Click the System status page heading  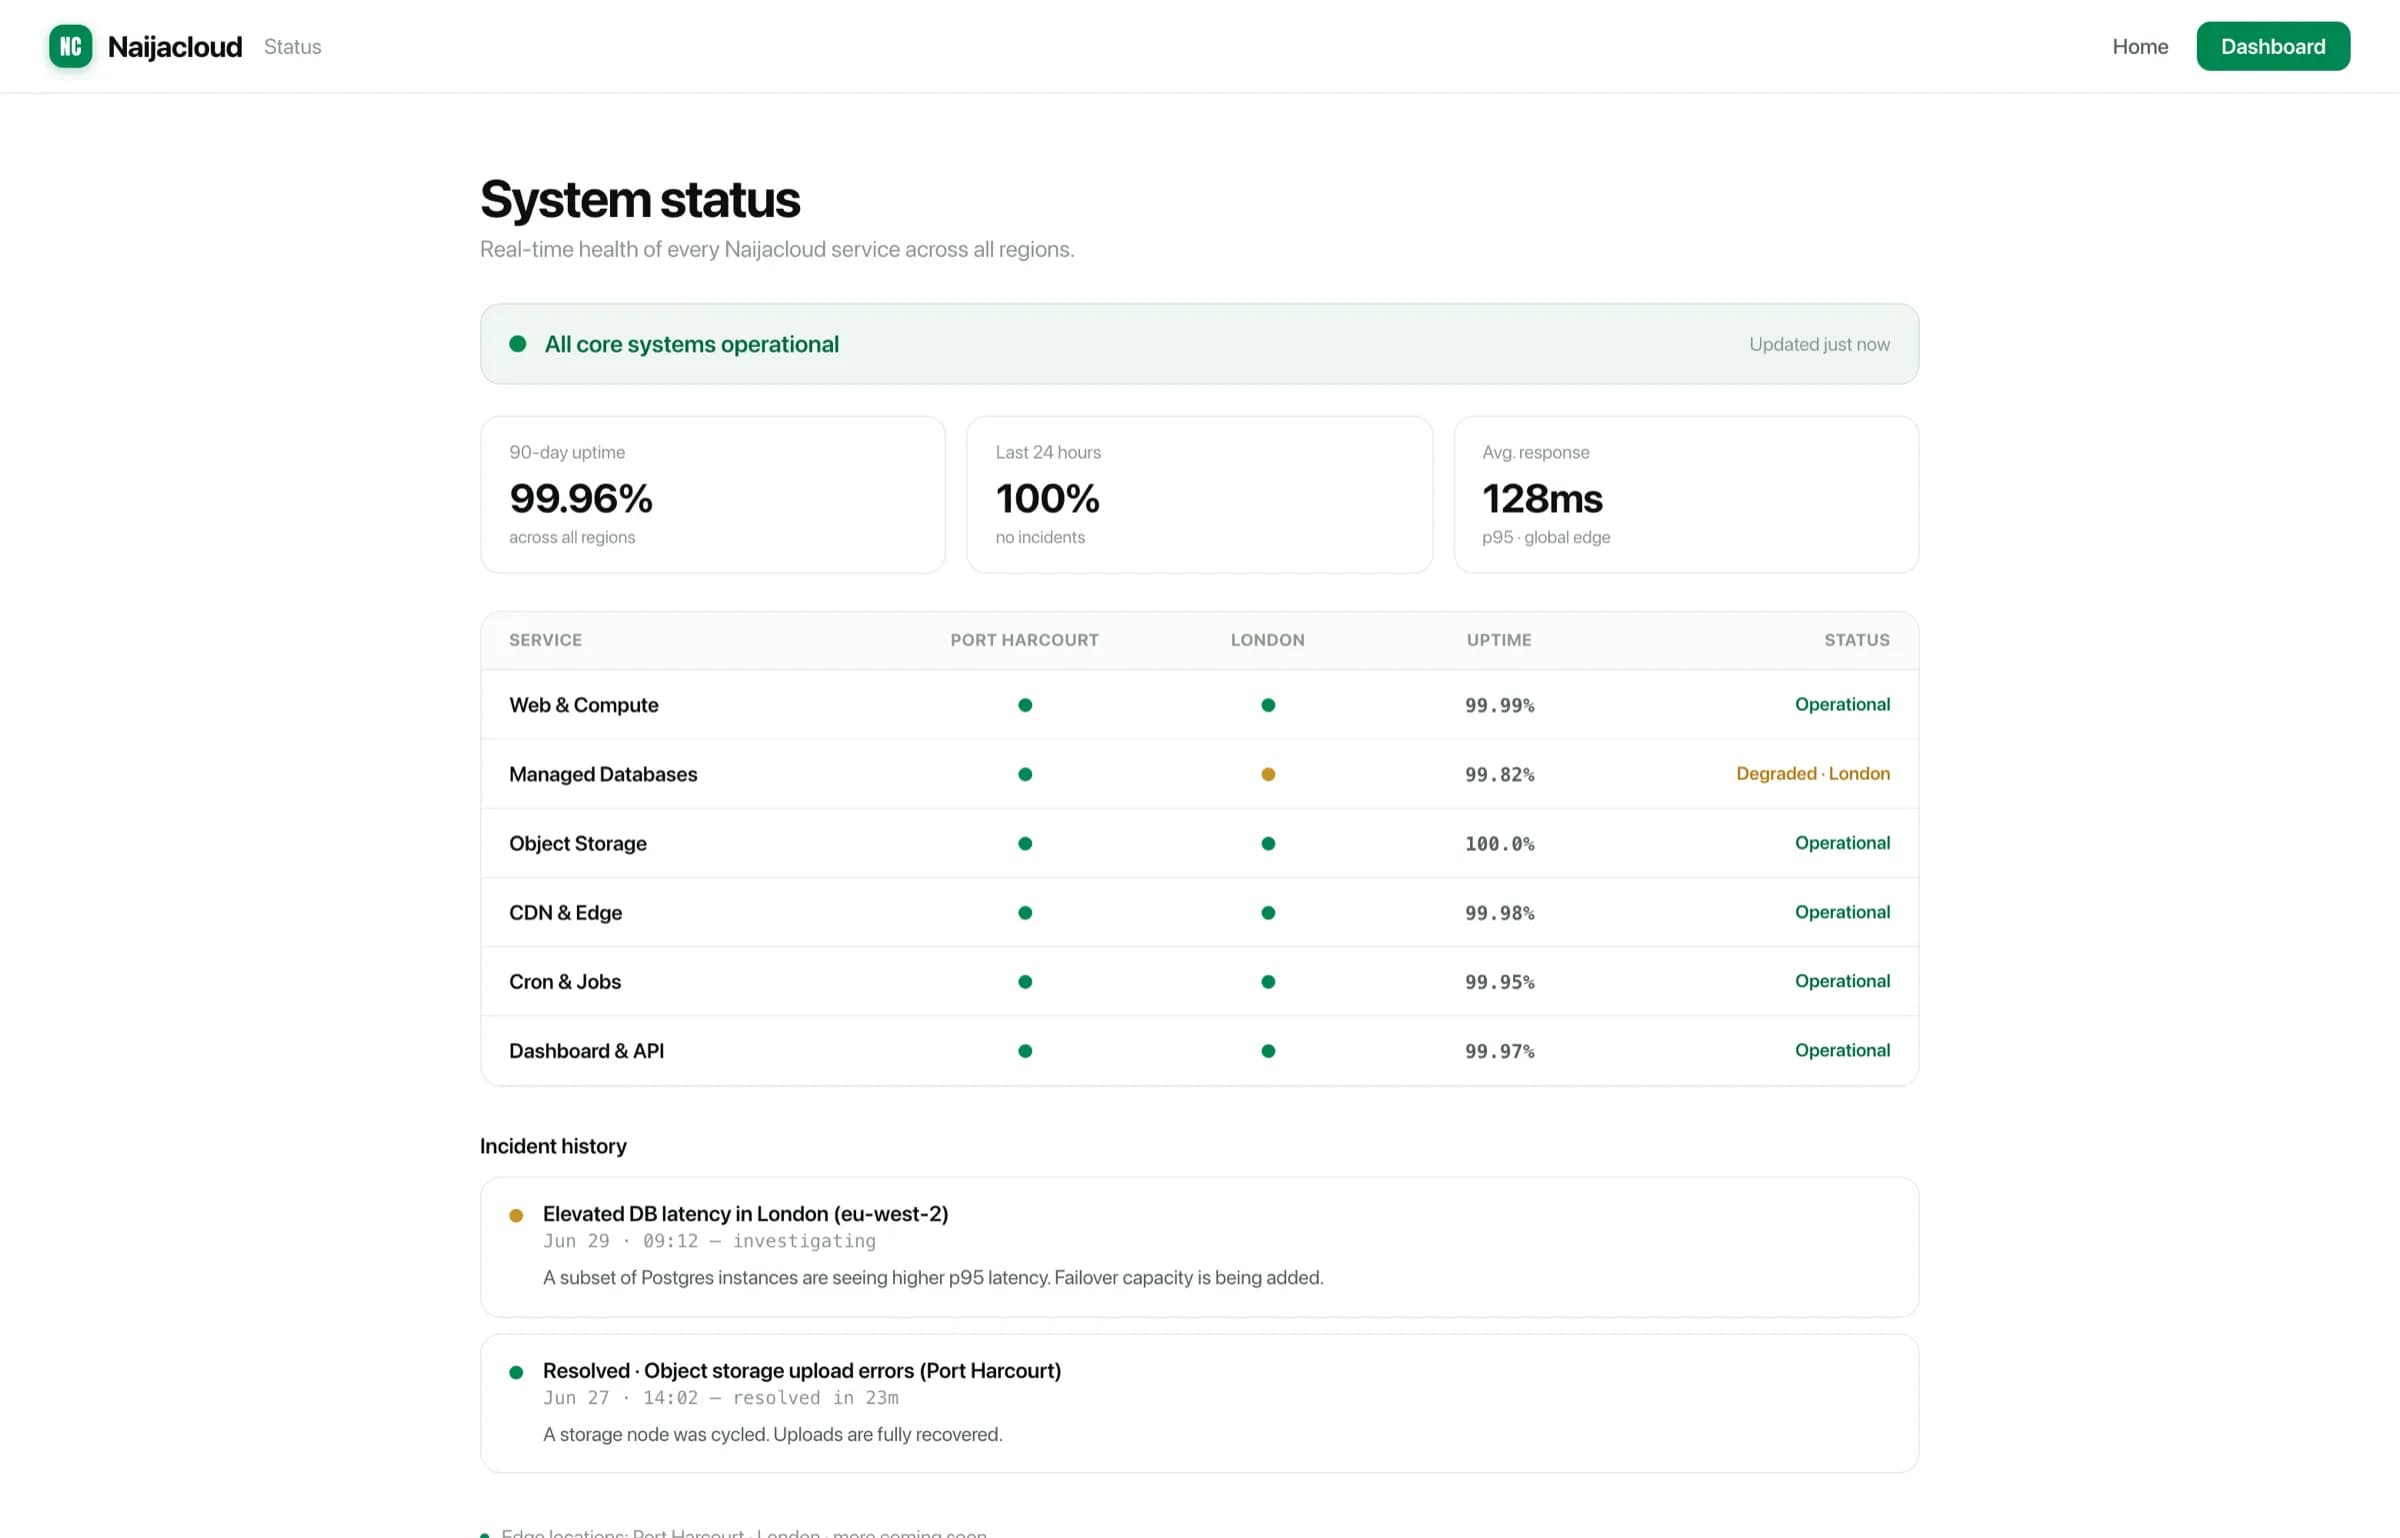click(x=640, y=199)
